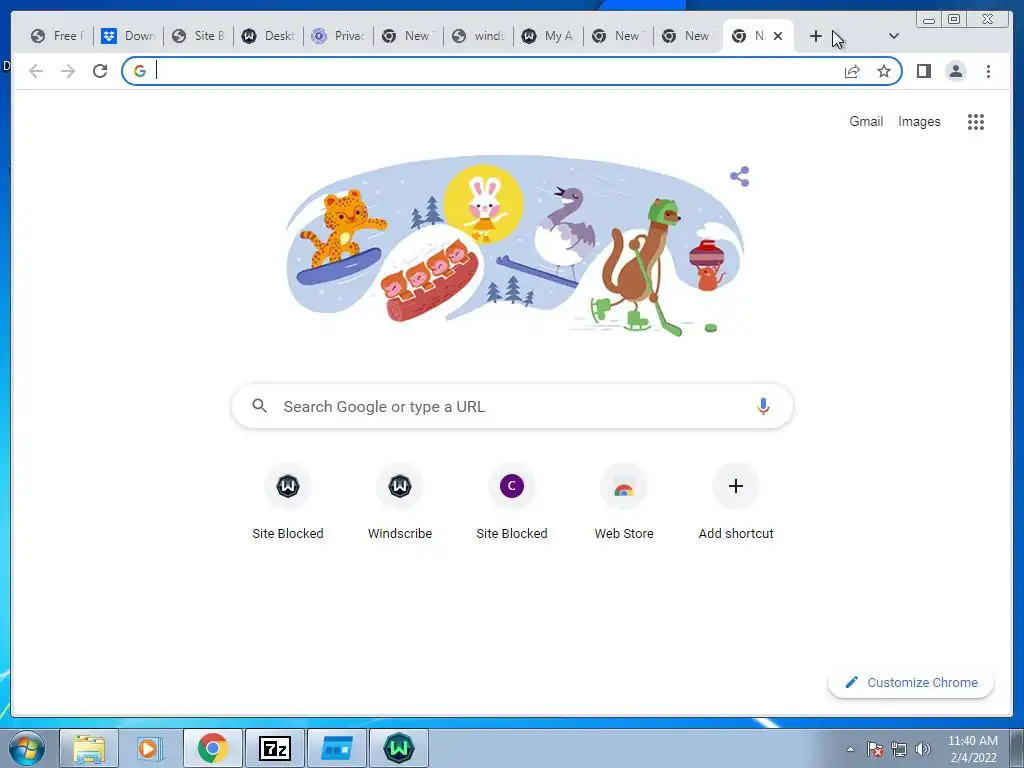Click Customize Chrome
Image resolution: width=1024 pixels, height=768 pixels.
coord(911,682)
